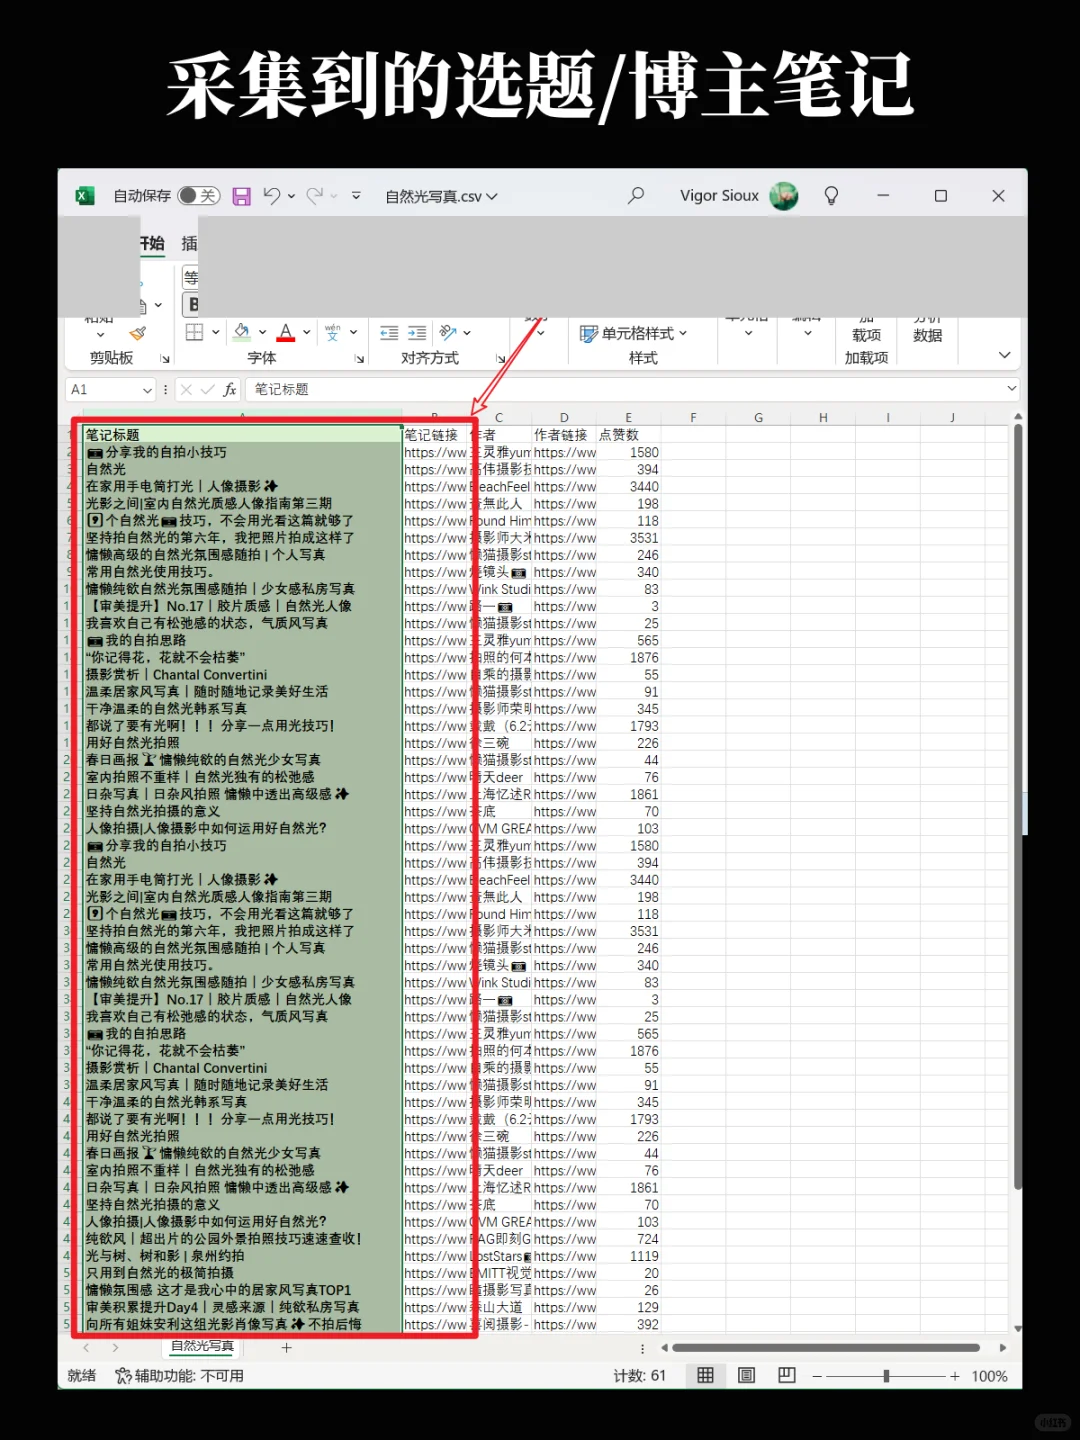
Task: Adjust the zoom slider in the status bar
Action: 885,1375
